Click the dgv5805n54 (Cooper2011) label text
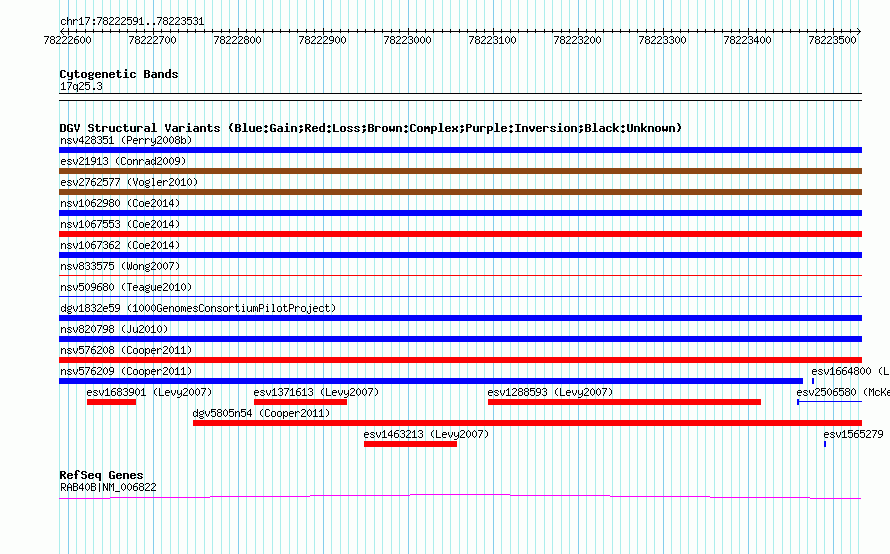Screen dimensions: 890x554 tap(262, 413)
